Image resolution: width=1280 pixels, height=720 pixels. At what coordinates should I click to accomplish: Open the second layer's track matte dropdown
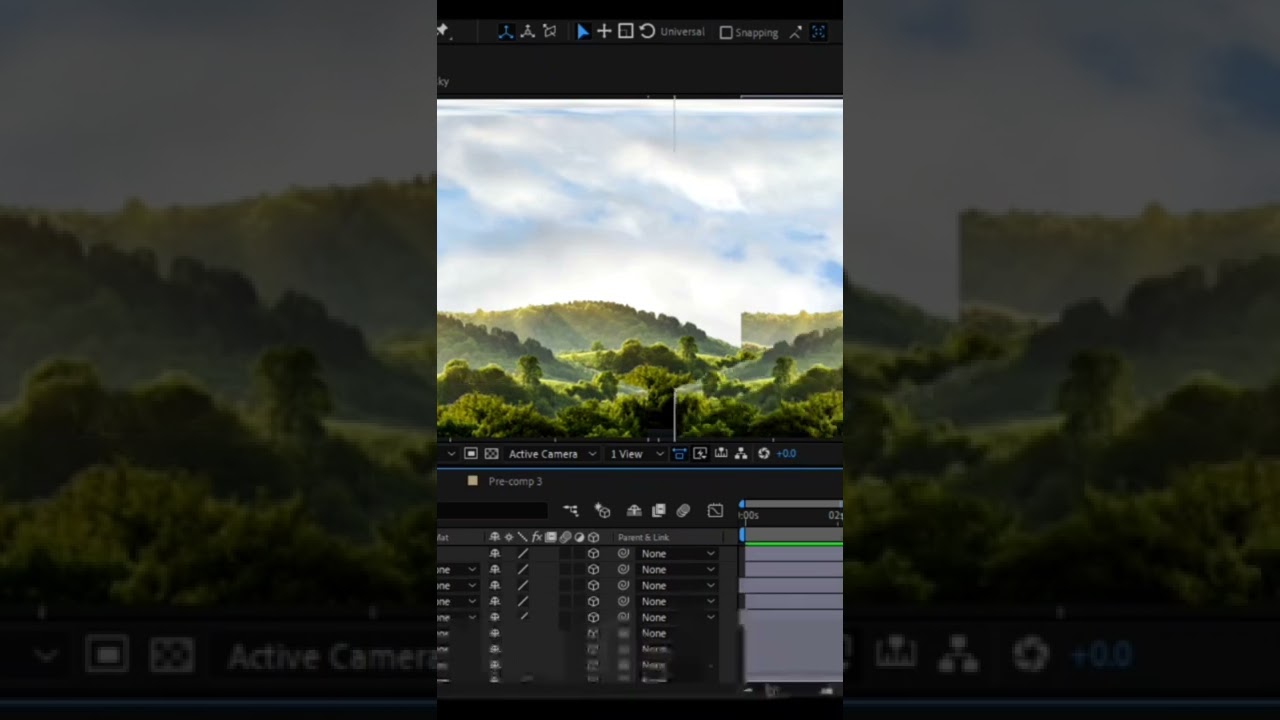click(x=458, y=570)
